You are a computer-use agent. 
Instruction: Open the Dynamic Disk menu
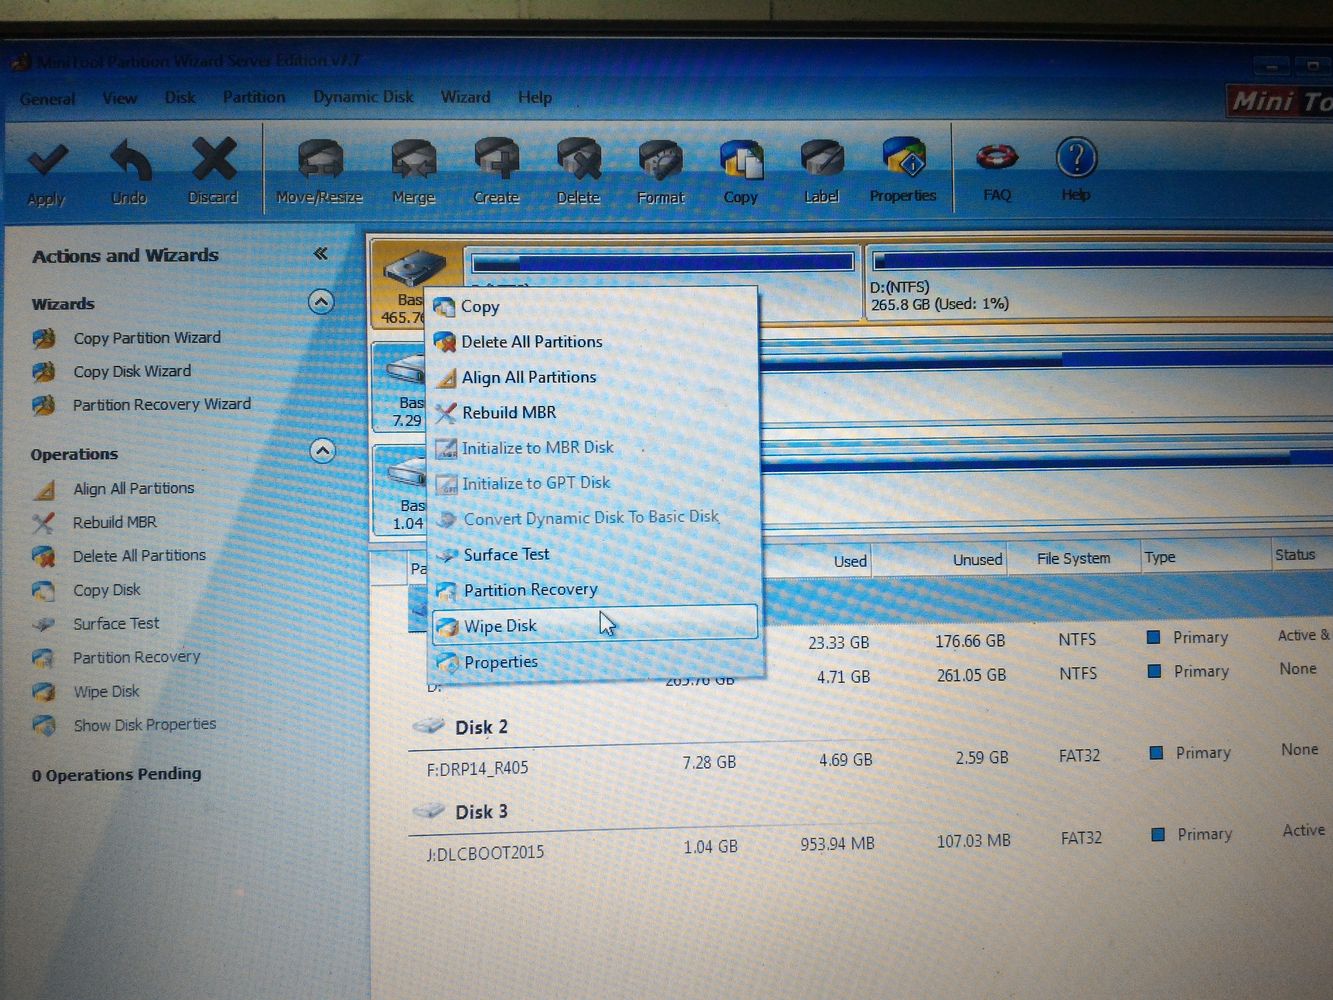click(x=363, y=97)
